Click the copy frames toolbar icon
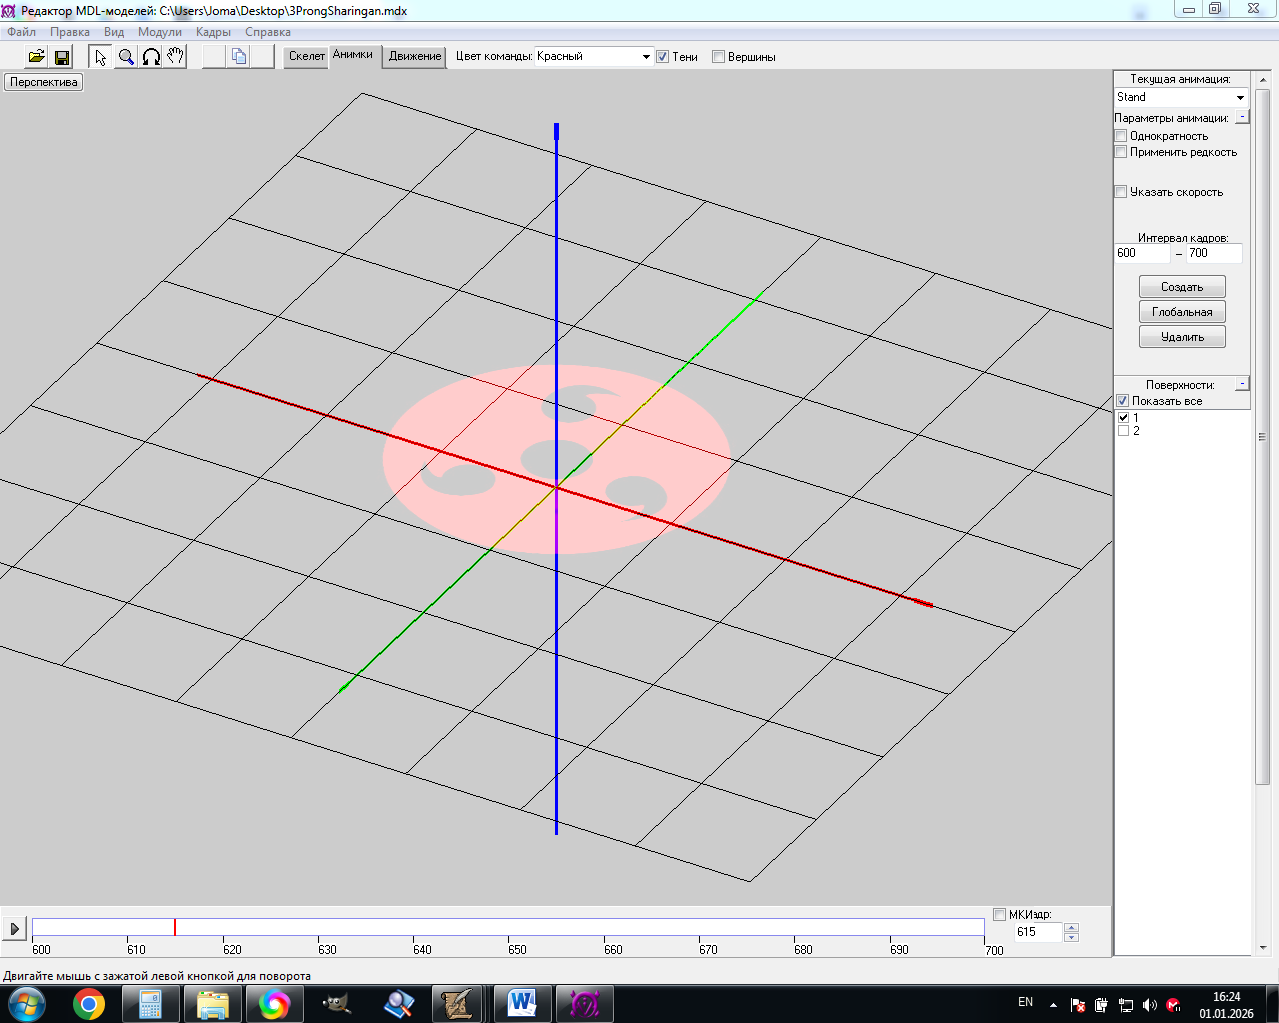 point(239,57)
